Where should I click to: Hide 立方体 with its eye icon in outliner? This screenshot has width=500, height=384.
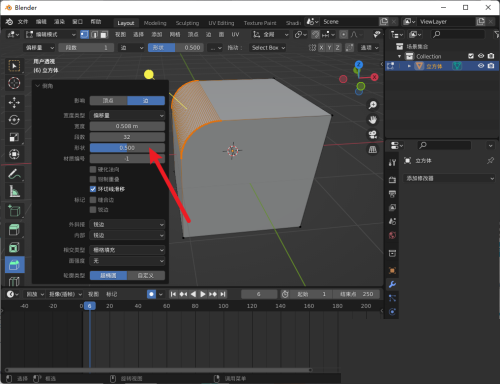click(481, 66)
